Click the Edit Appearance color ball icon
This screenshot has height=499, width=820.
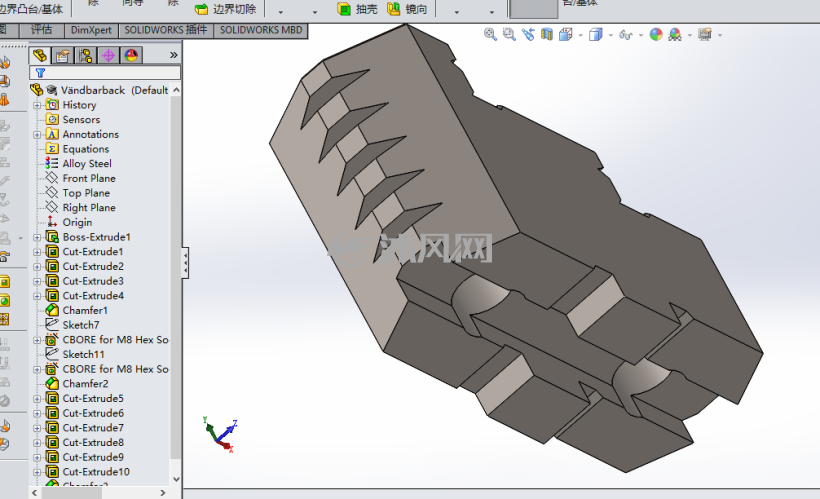656,35
